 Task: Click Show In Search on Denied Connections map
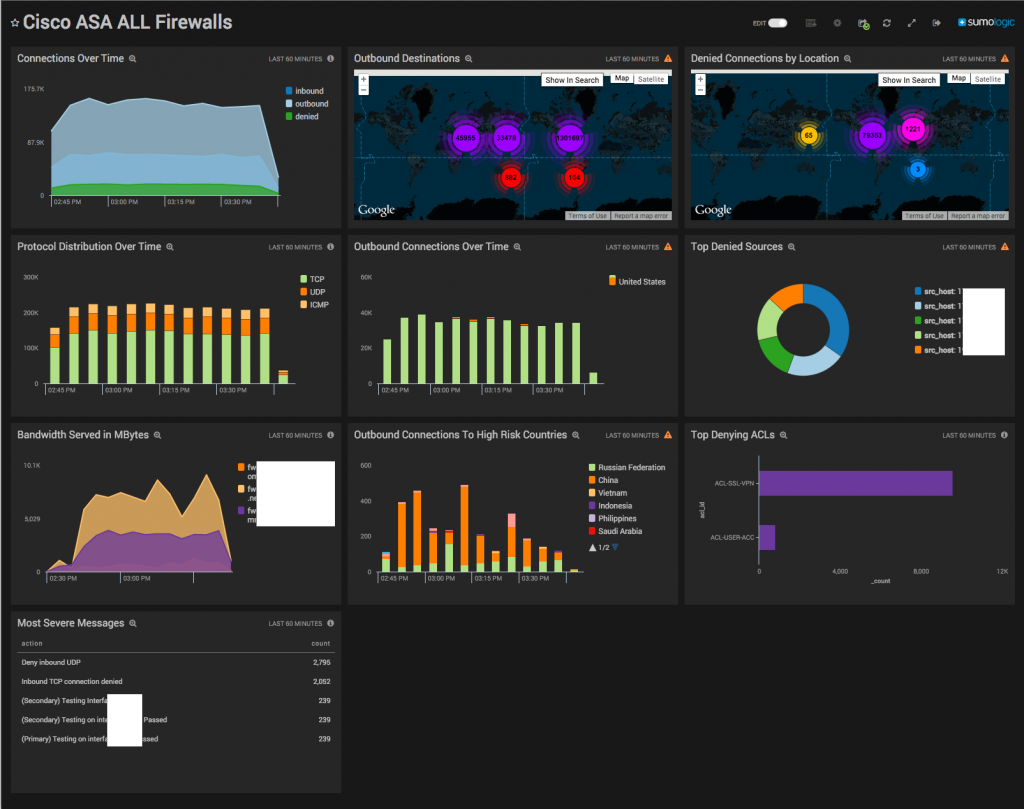[x=909, y=80]
